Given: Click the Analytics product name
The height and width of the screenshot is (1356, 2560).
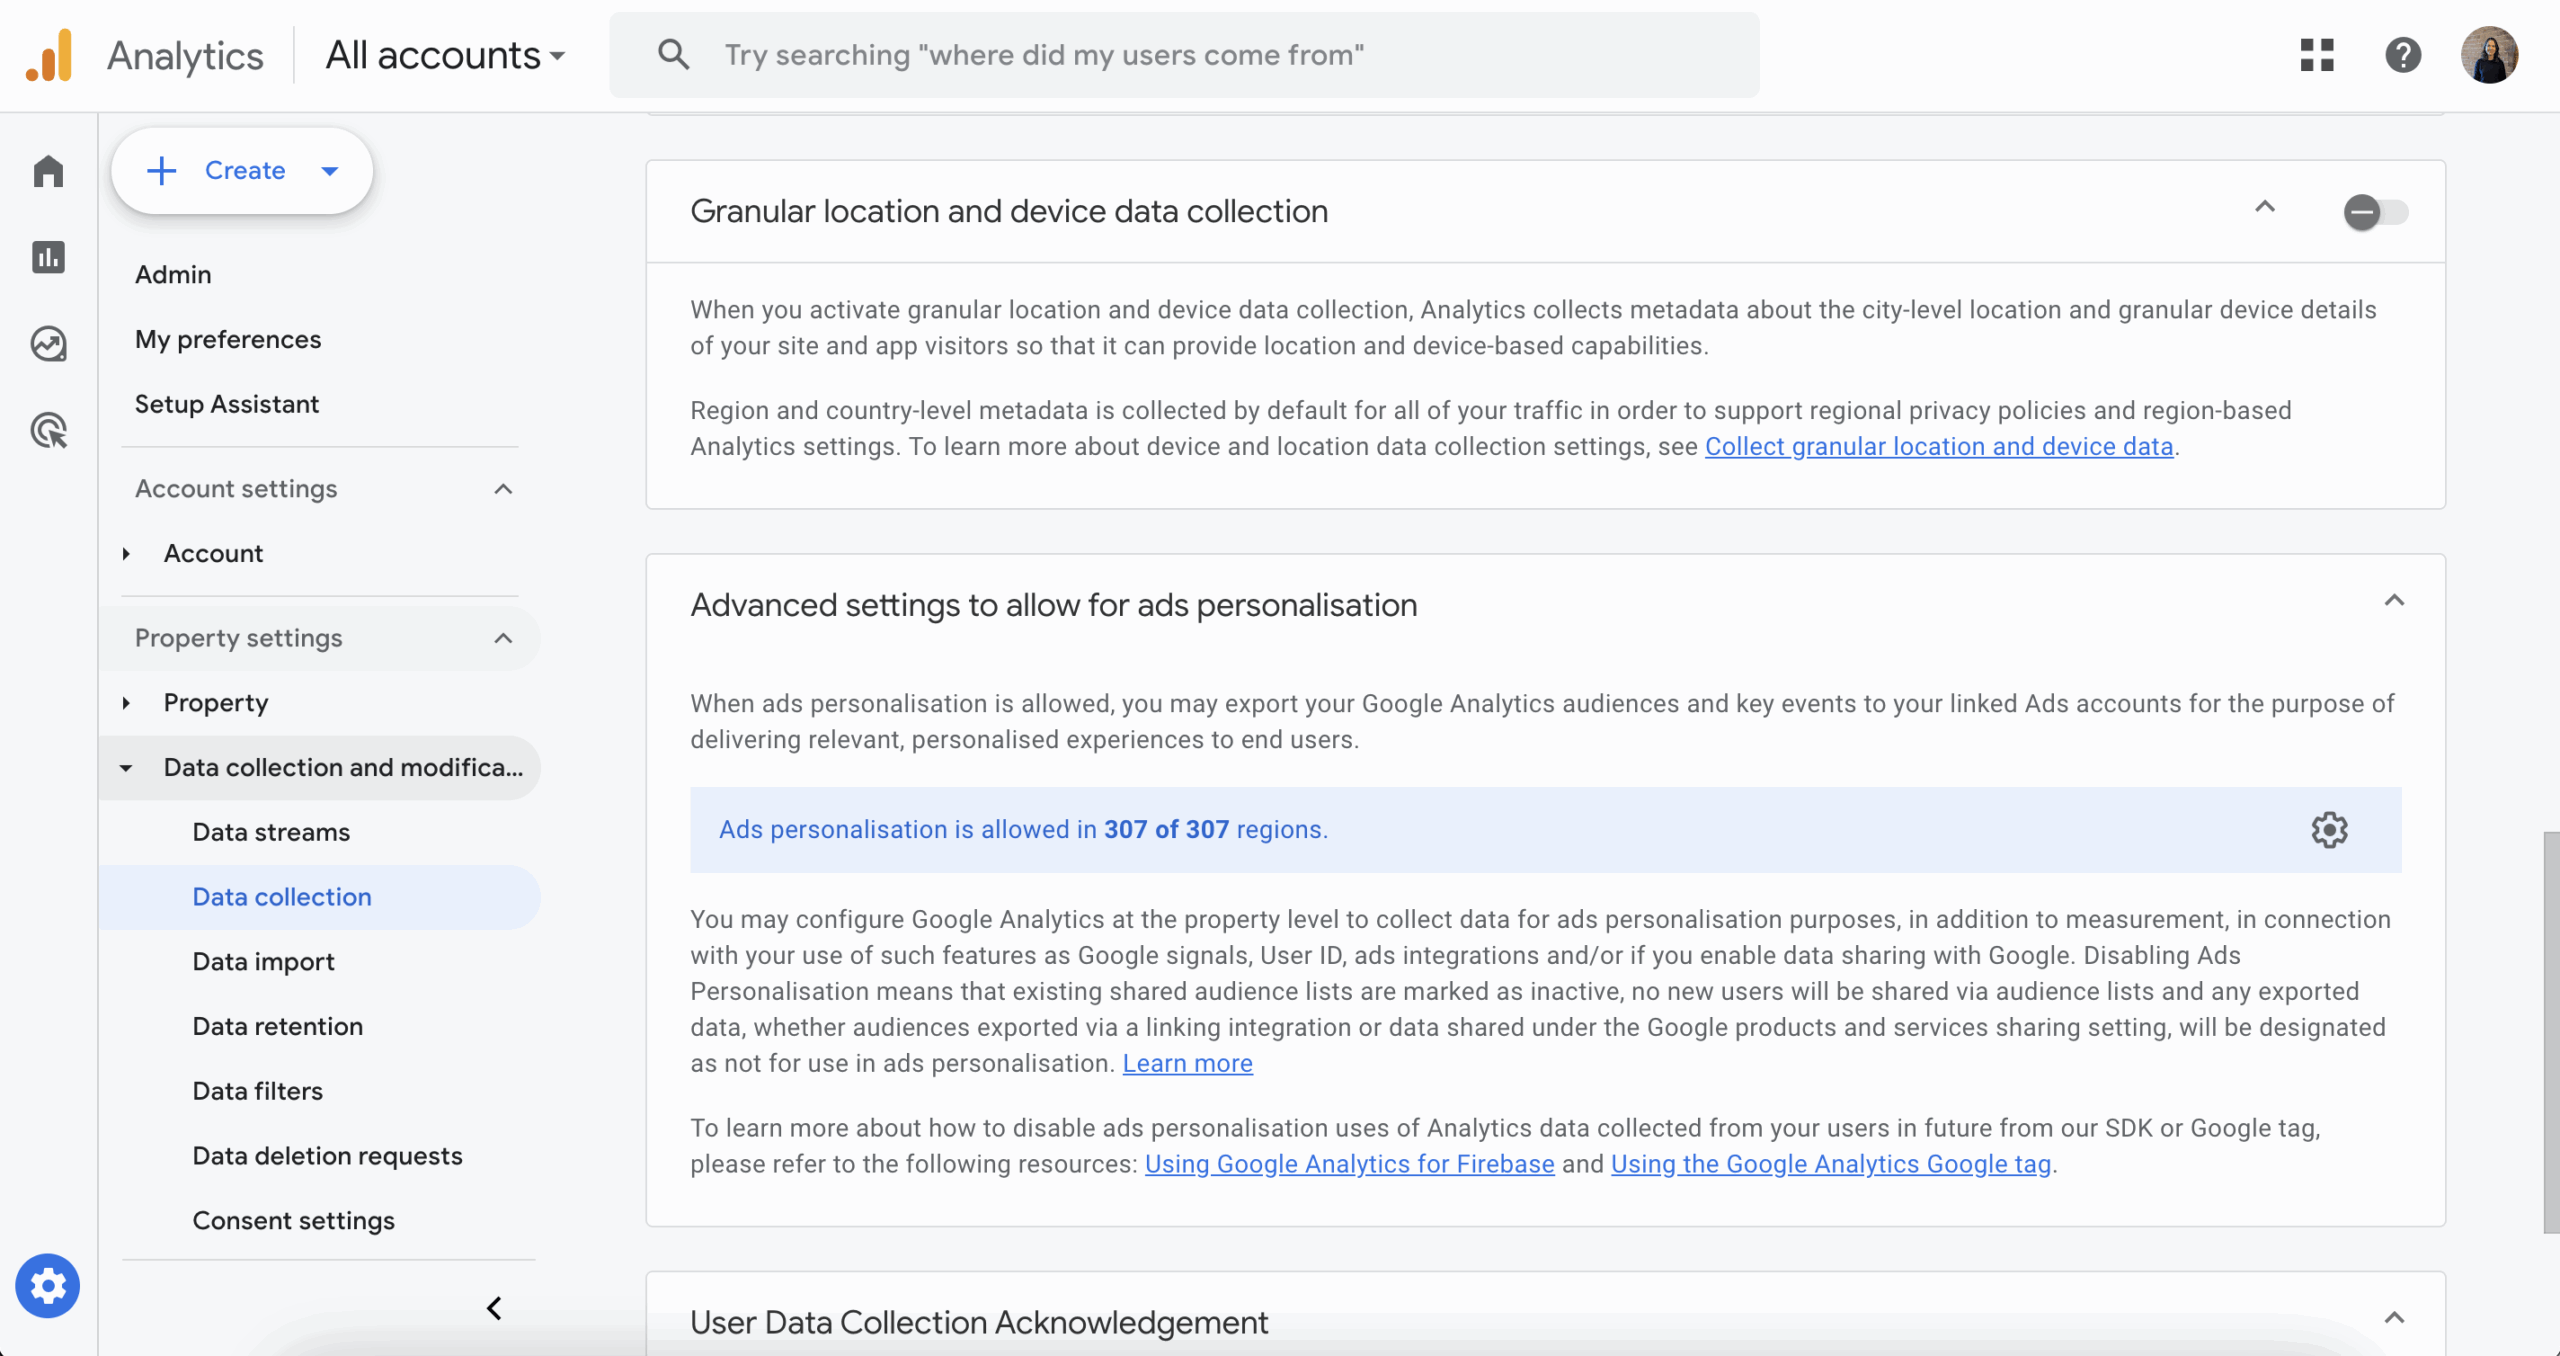Looking at the screenshot, I should tap(185, 55).
